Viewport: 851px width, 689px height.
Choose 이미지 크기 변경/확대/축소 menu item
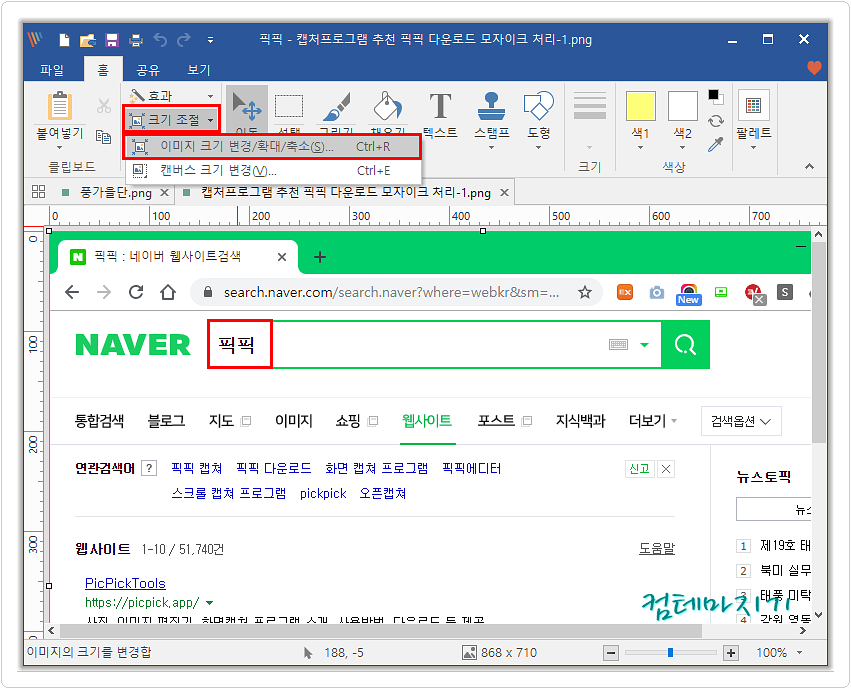coord(272,146)
